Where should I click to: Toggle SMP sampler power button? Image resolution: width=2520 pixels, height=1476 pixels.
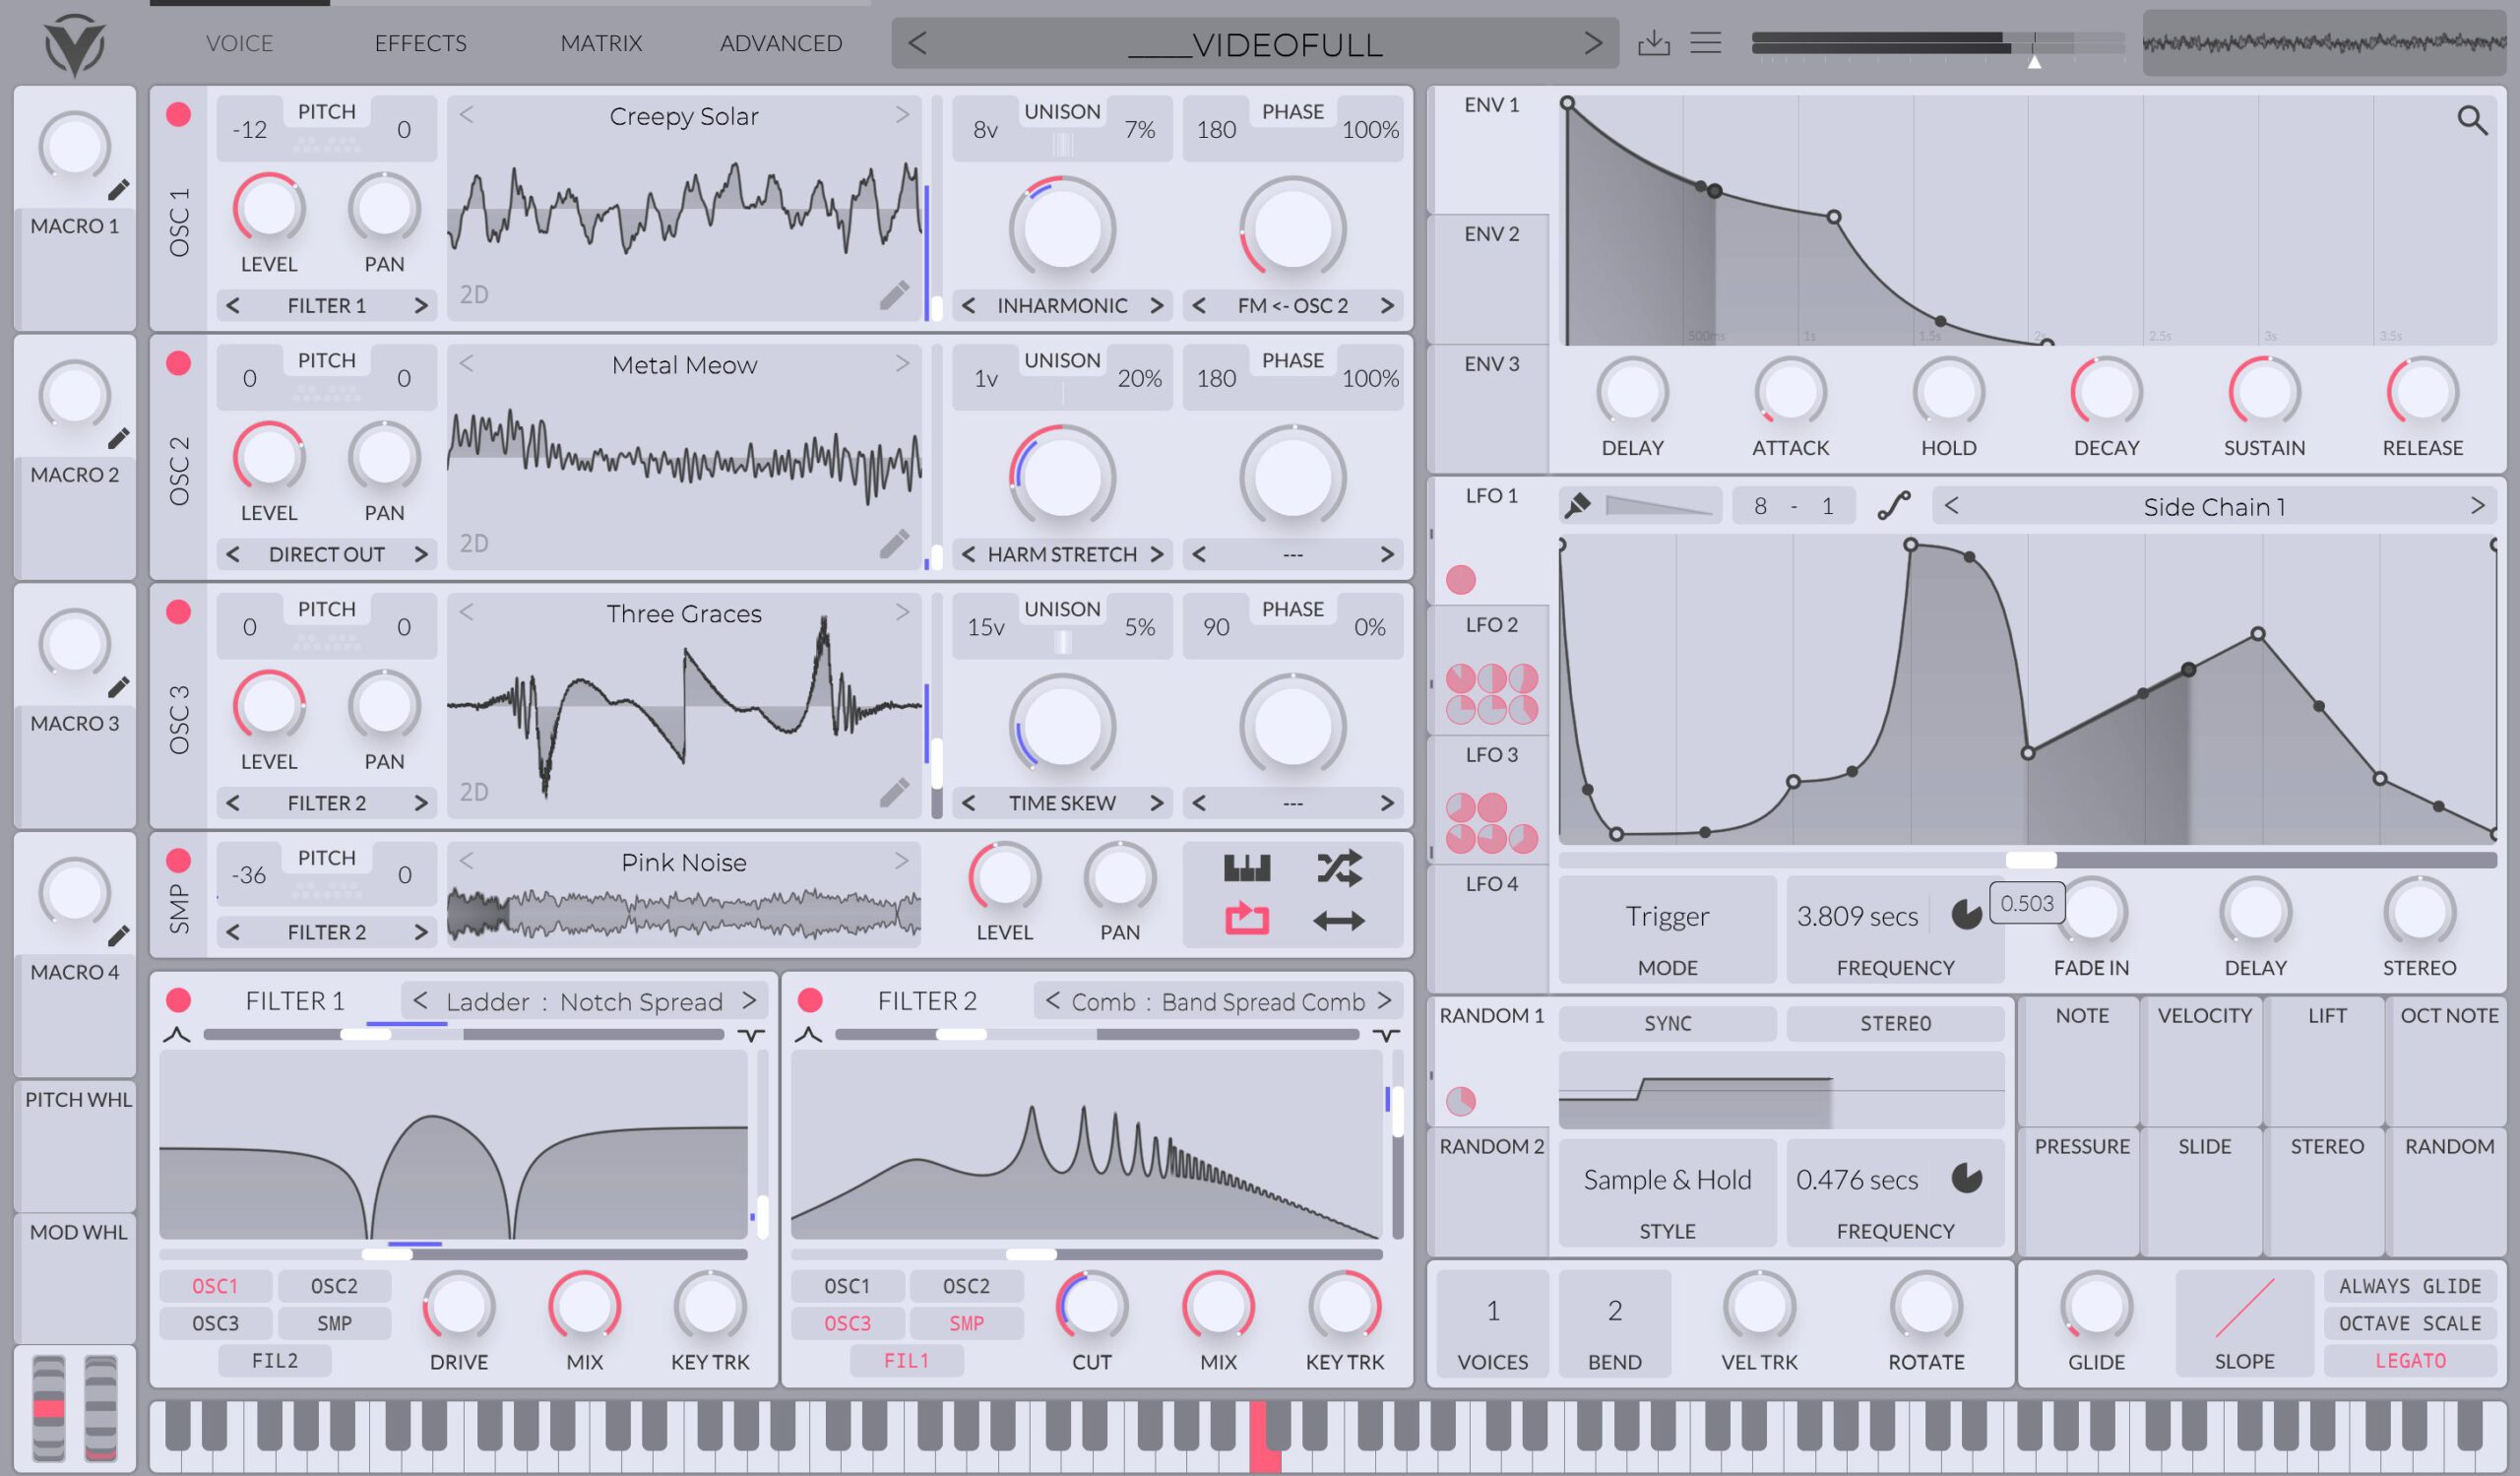tap(179, 860)
